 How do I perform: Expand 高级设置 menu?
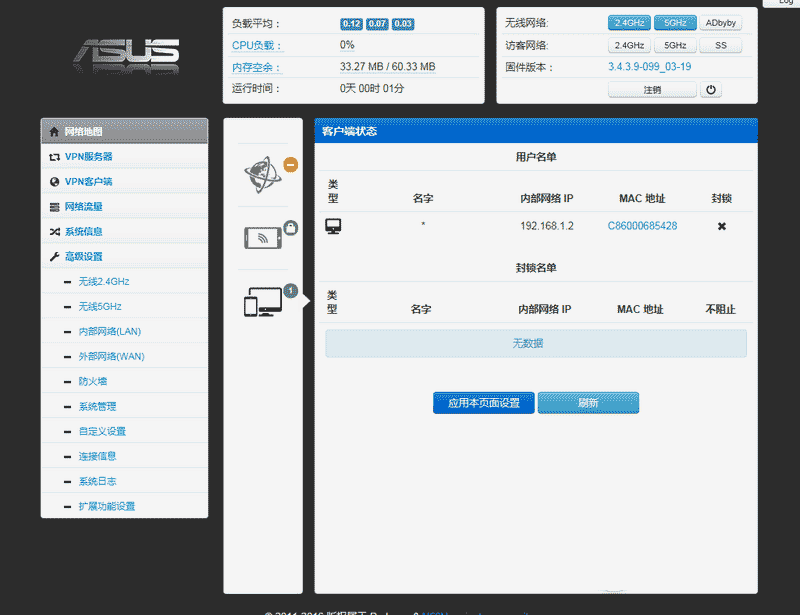(124, 257)
